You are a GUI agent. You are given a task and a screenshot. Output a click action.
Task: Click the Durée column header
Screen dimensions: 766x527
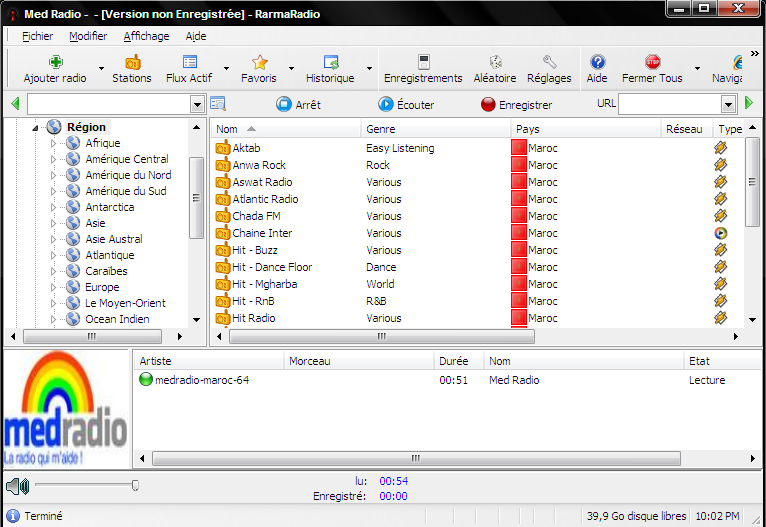[x=458, y=361]
